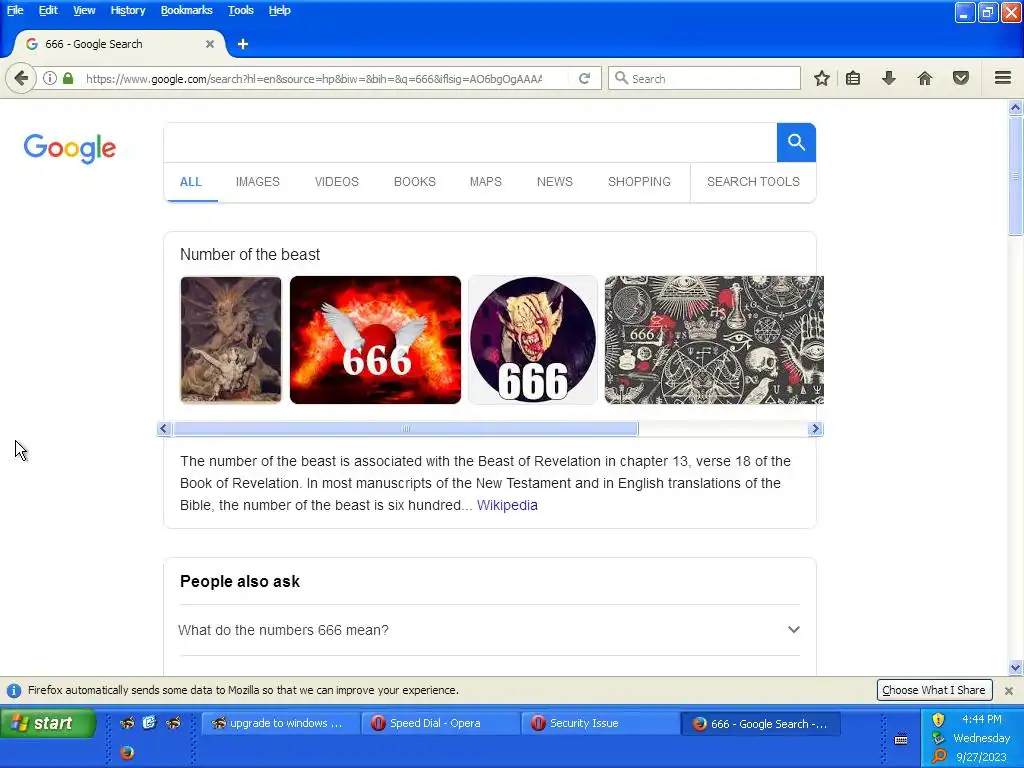Click the Firefox toolbar Search box

pyautogui.click(x=705, y=78)
